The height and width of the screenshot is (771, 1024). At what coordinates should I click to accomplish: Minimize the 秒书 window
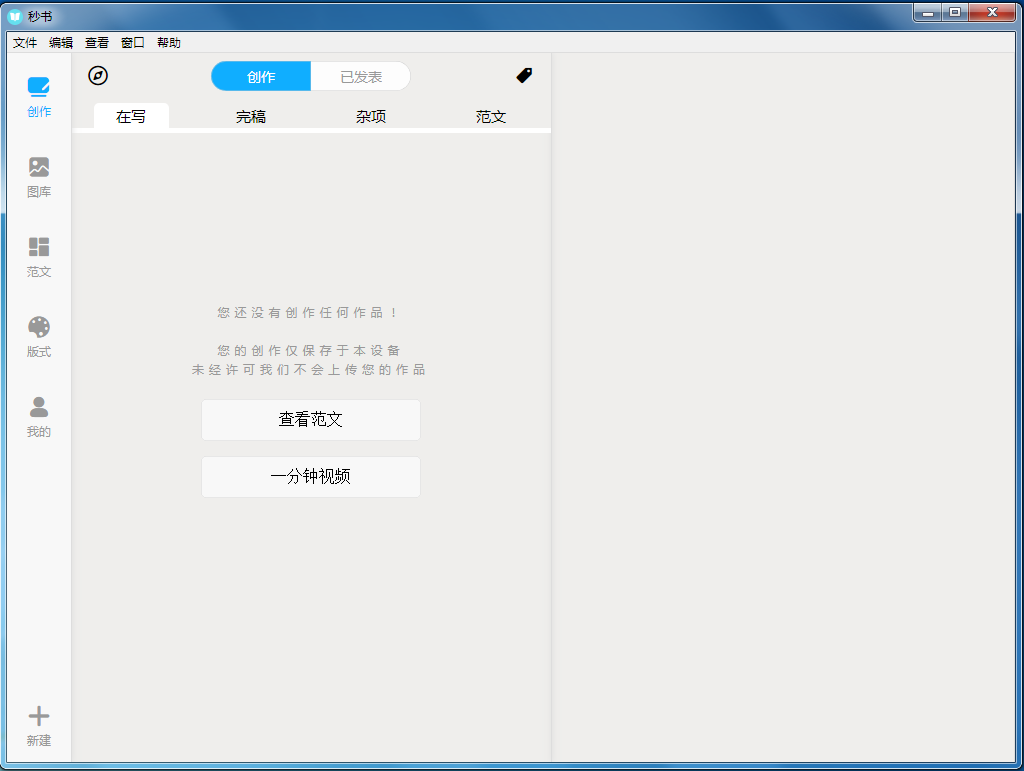coord(927,12)
